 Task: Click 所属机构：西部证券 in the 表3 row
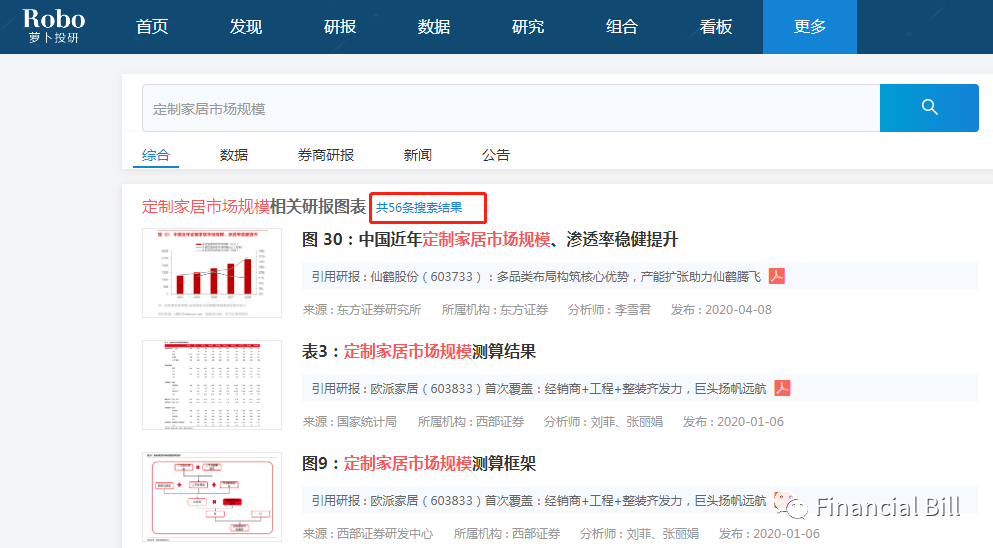tap(471, 422)
